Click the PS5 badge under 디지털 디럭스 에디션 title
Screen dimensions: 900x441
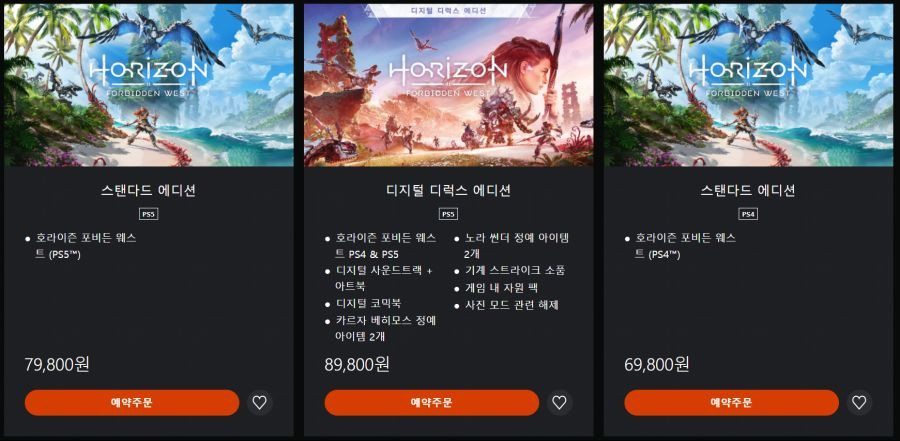click(448, 214)
